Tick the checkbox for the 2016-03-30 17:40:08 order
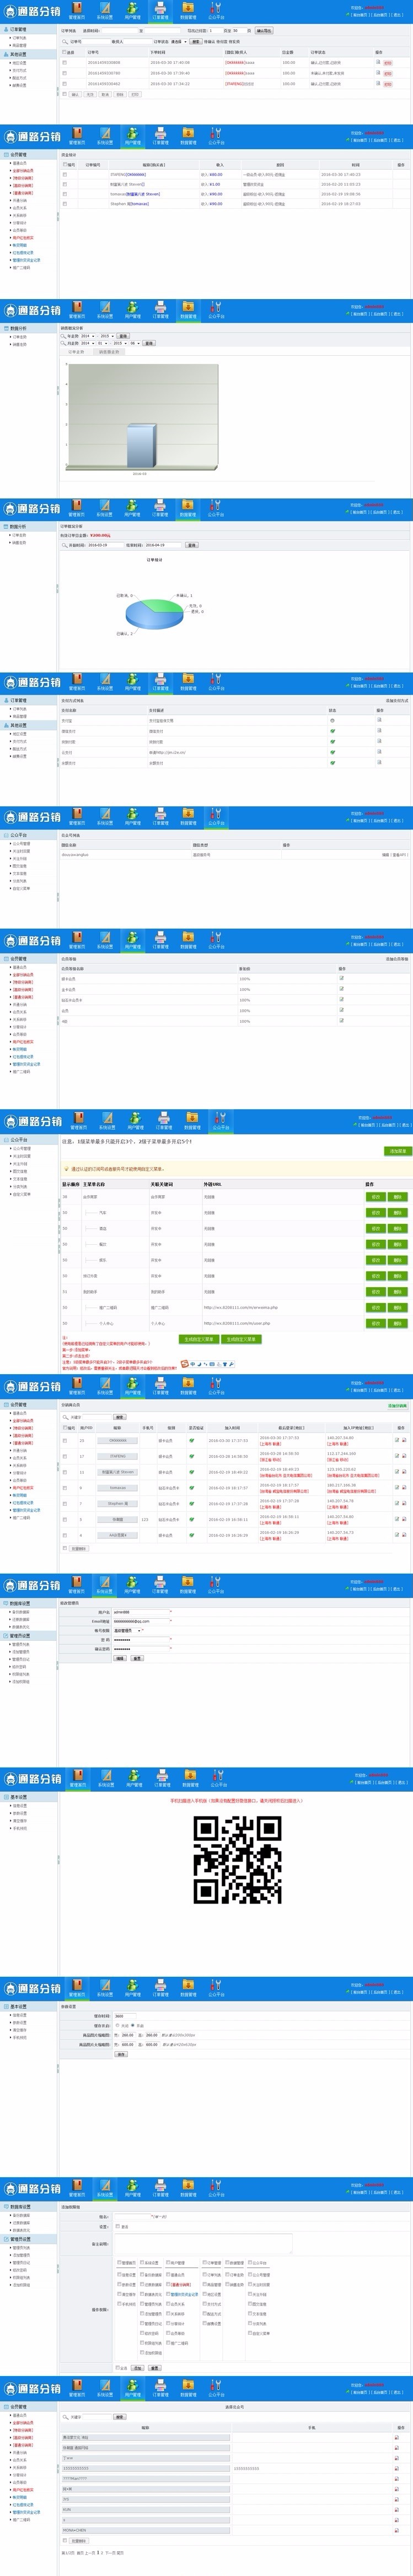 [65, 62]
